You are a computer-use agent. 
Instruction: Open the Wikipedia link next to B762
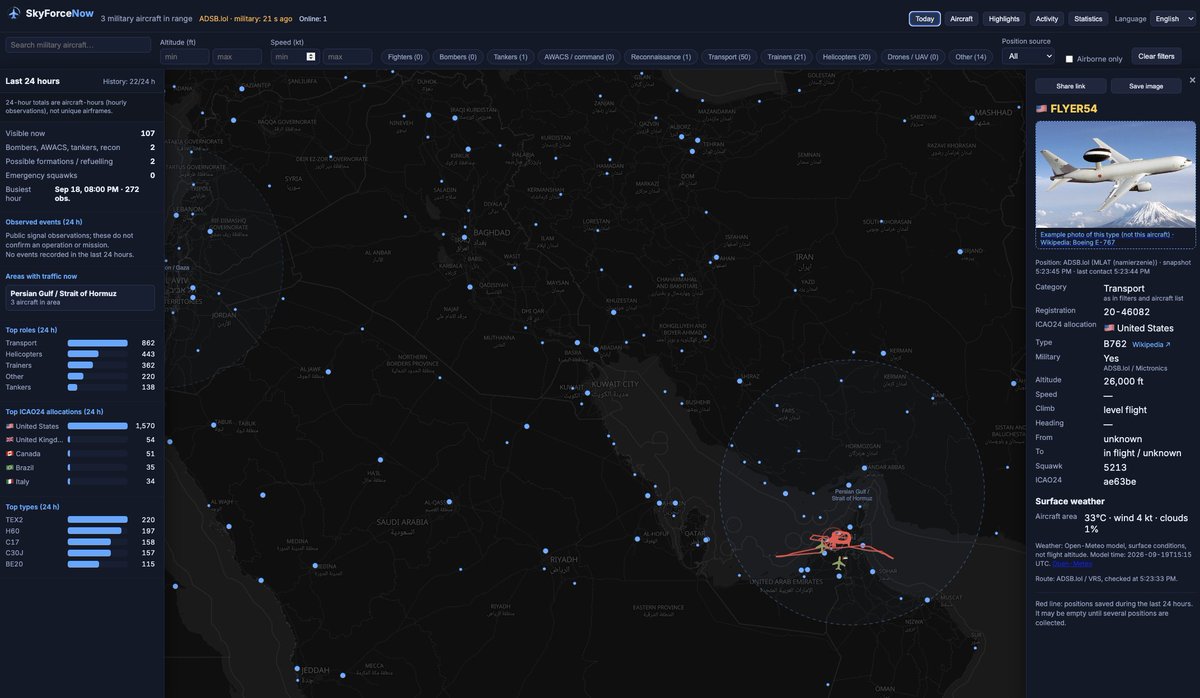pyautogui.click(x=1150, y=344)
